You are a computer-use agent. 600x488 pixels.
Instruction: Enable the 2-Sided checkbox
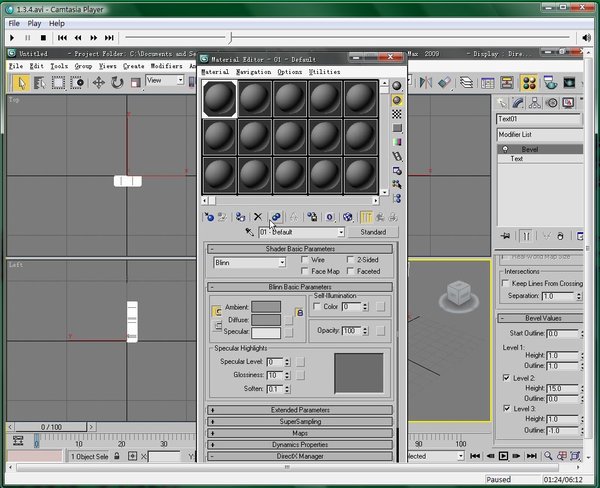pos(350,260)
